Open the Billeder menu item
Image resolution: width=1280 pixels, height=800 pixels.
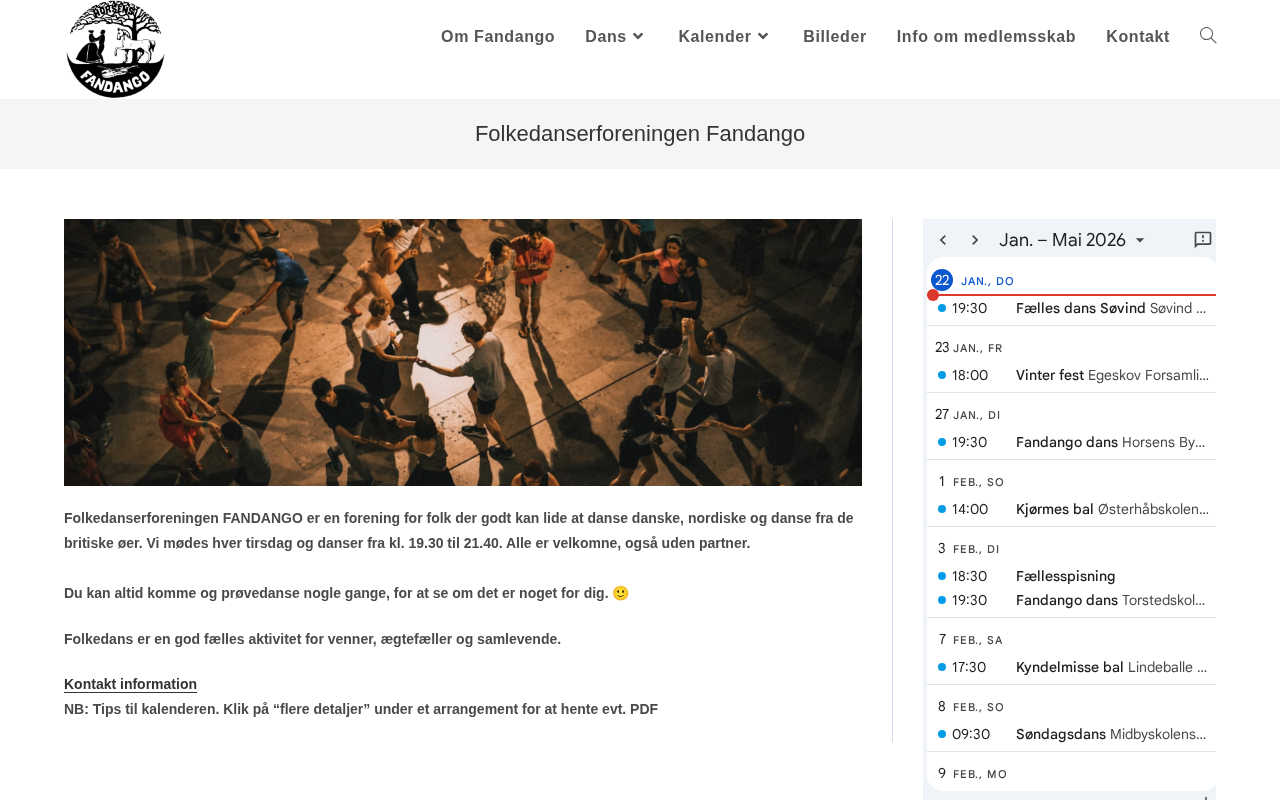(834, 37)
